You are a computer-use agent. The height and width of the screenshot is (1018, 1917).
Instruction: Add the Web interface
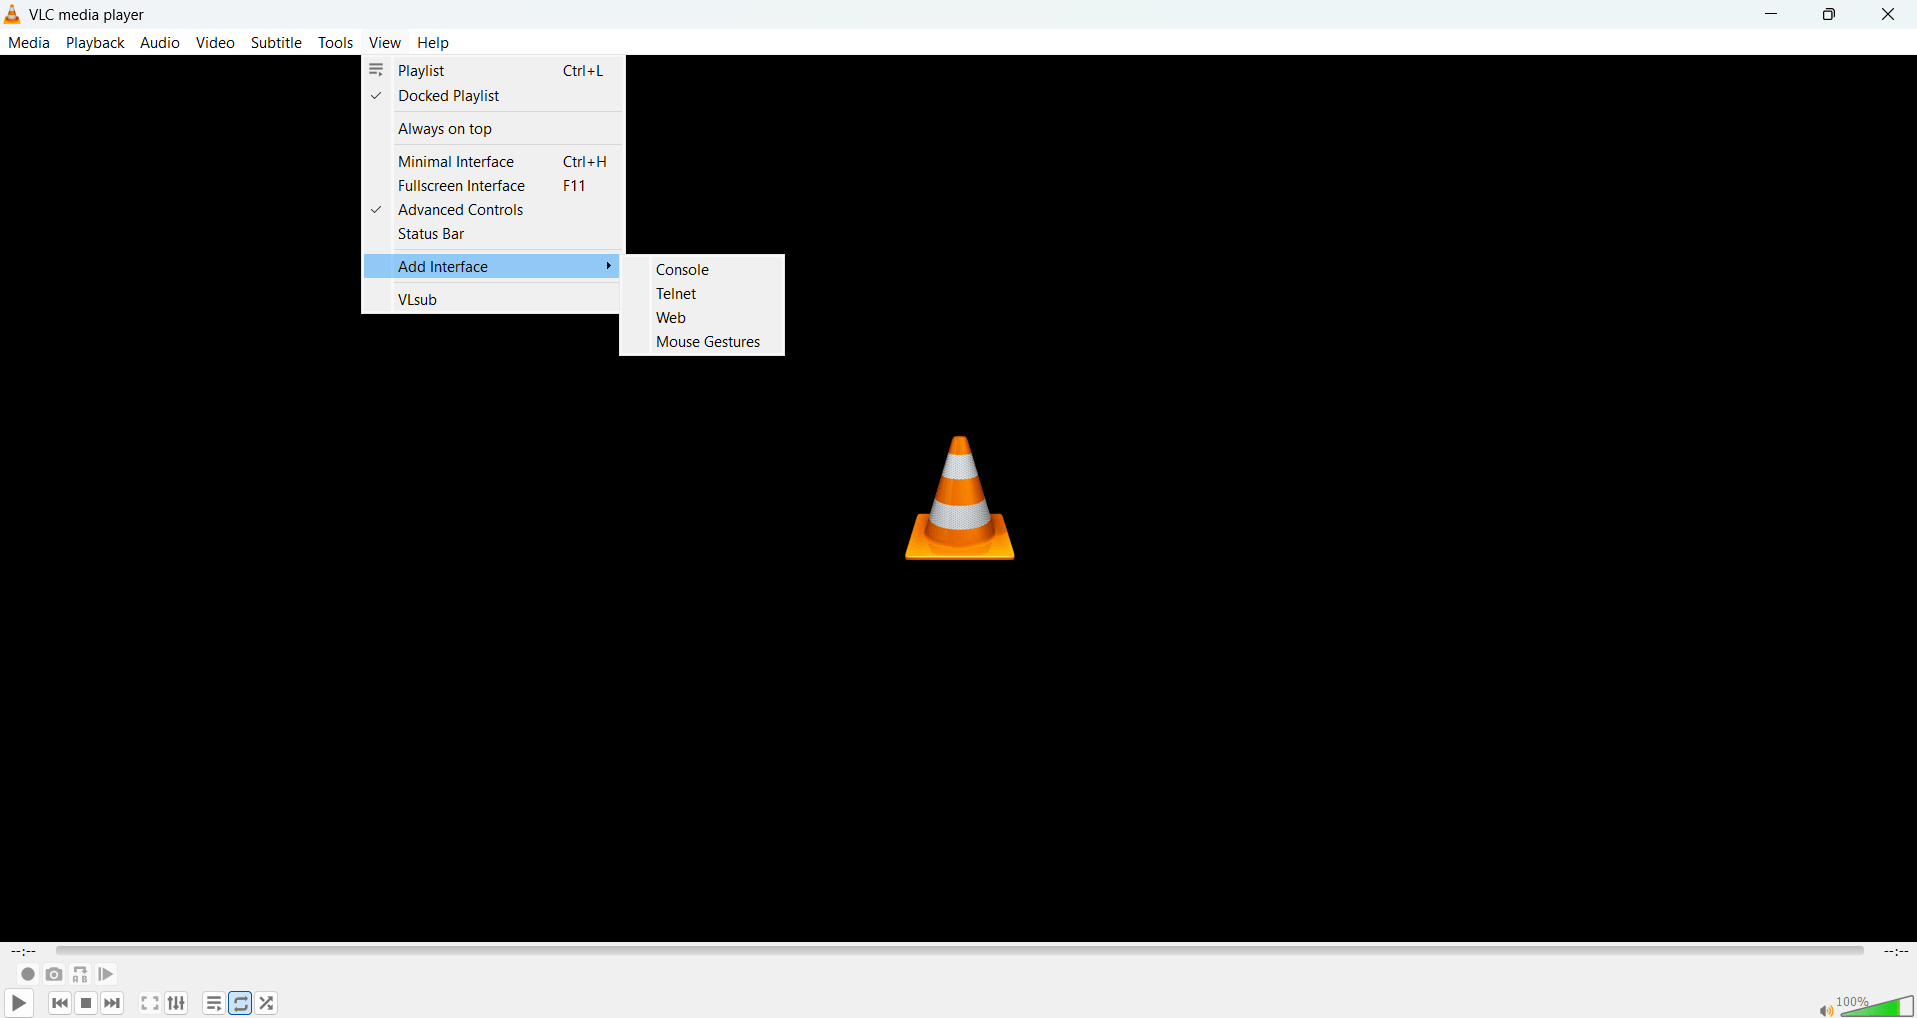[702, 318]
